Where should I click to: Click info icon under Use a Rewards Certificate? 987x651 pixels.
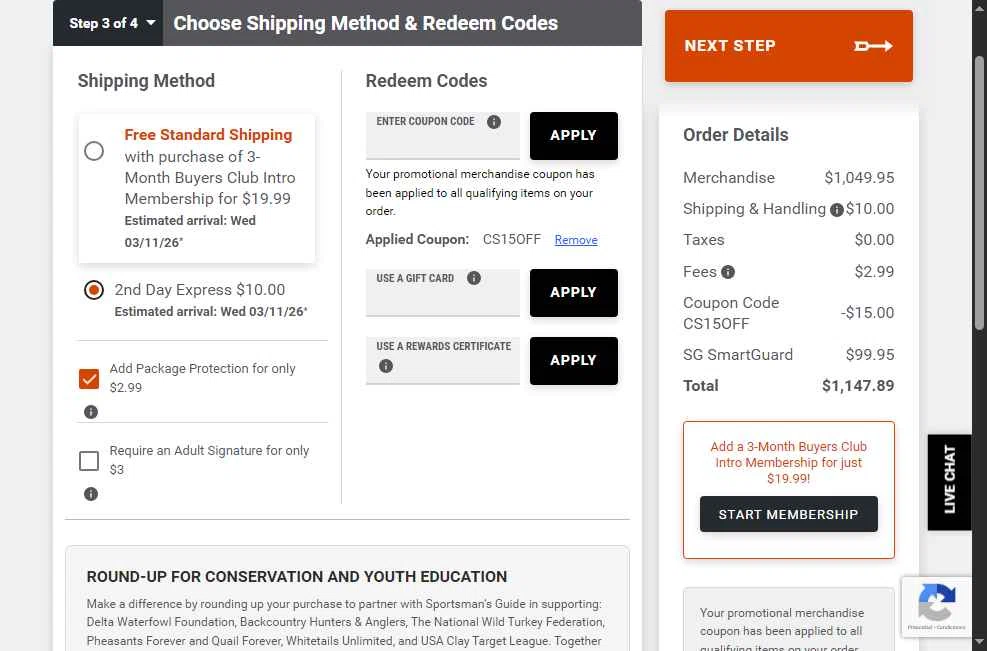coord(386,366)
